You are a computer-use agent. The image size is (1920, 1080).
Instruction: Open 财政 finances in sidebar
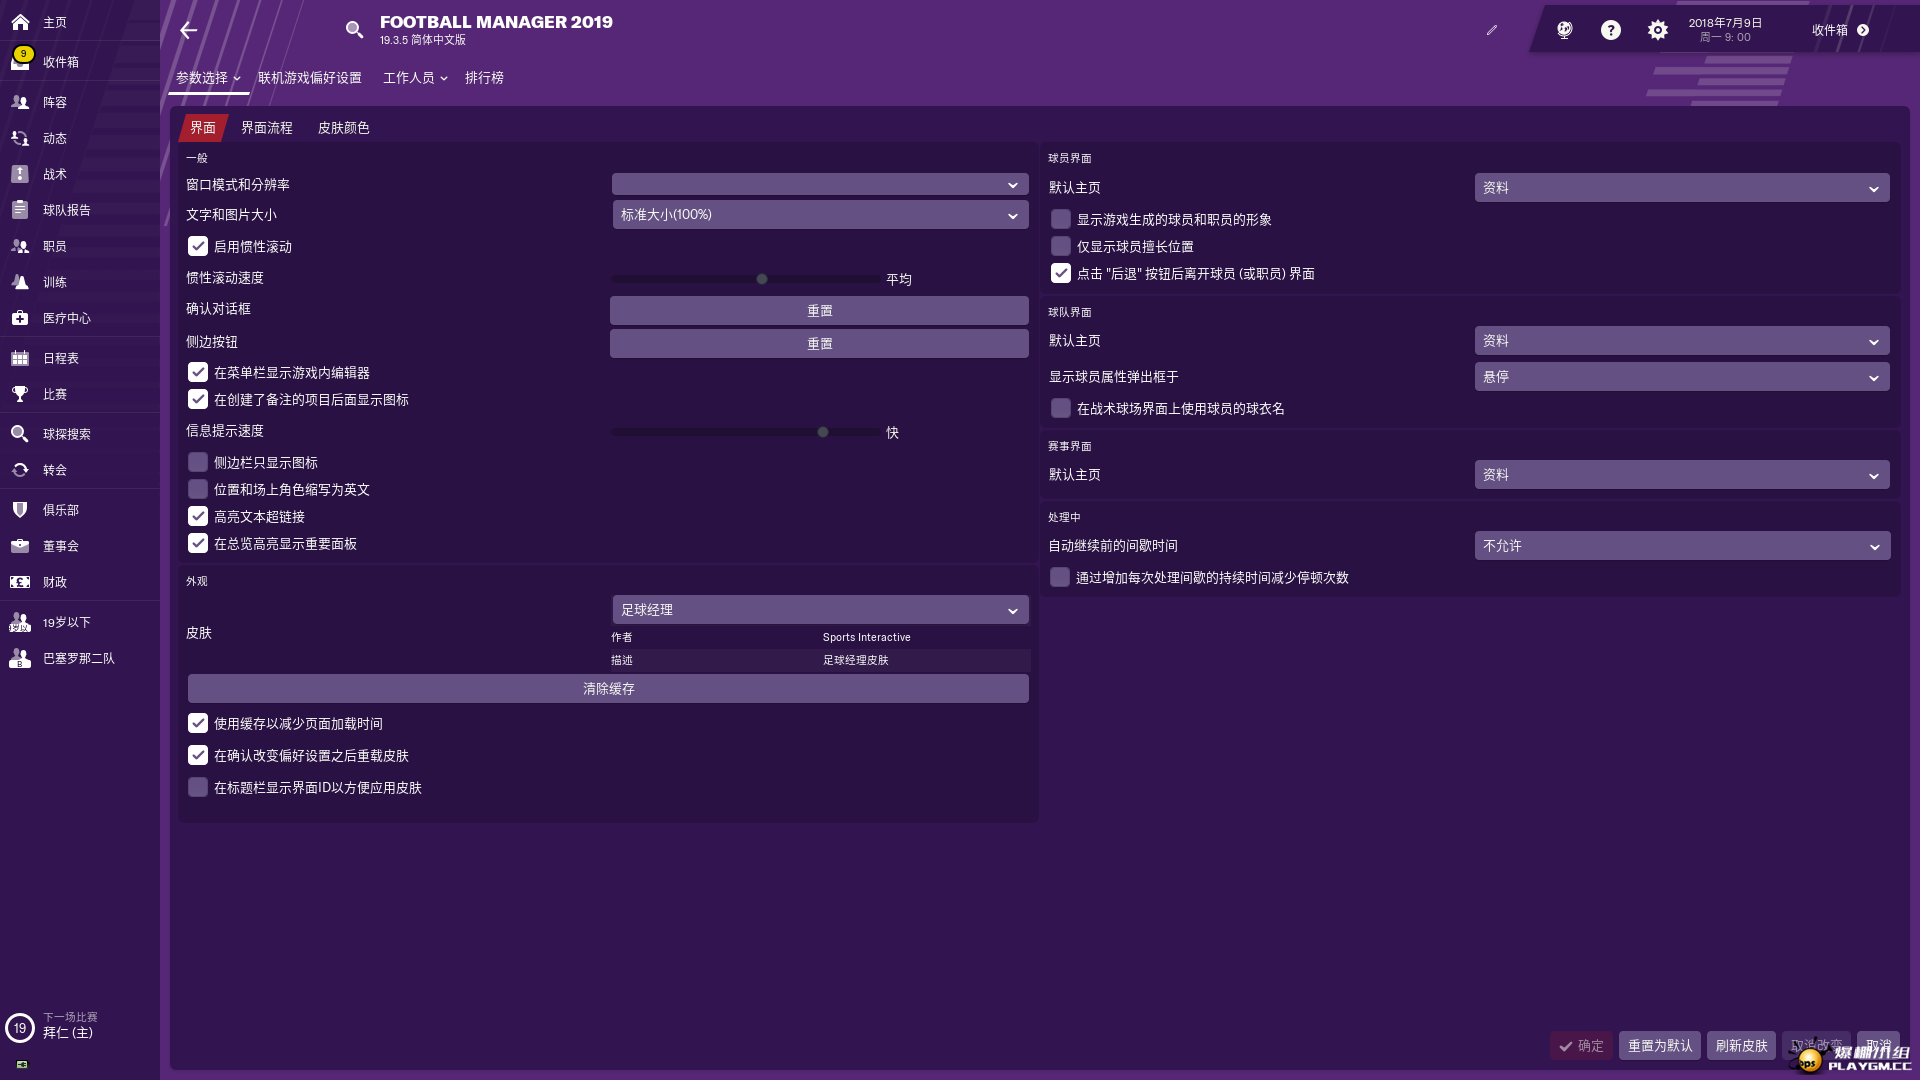point(54,582)
